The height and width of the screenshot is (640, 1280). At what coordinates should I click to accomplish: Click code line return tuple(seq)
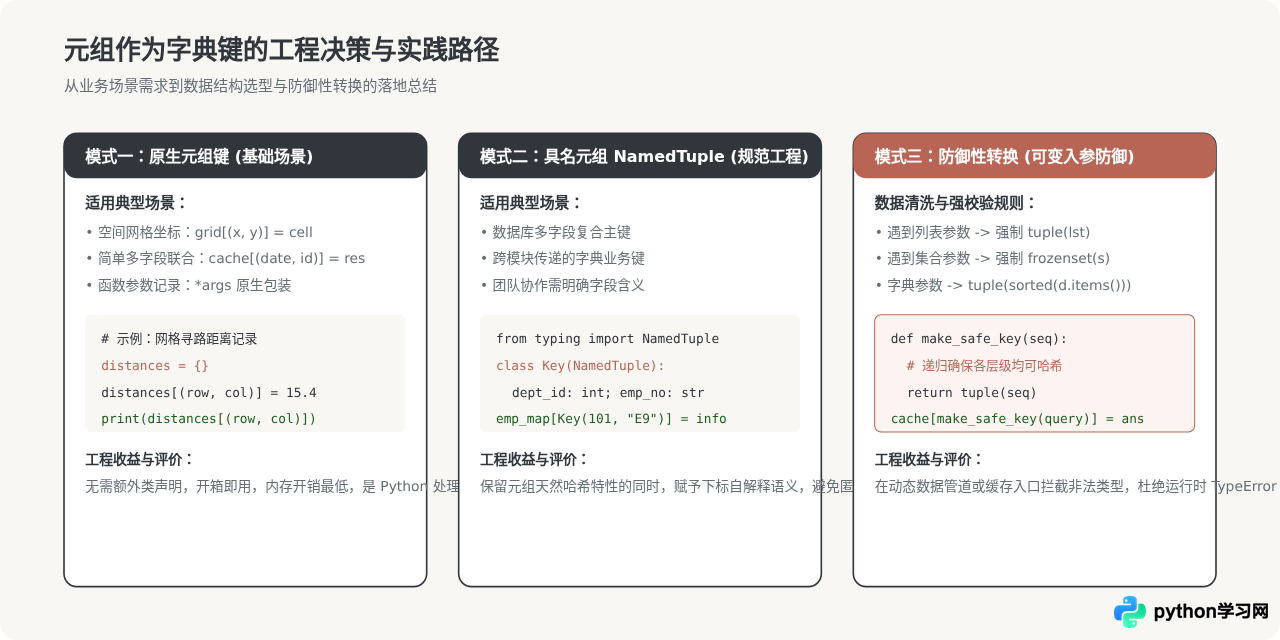point(972,392)
